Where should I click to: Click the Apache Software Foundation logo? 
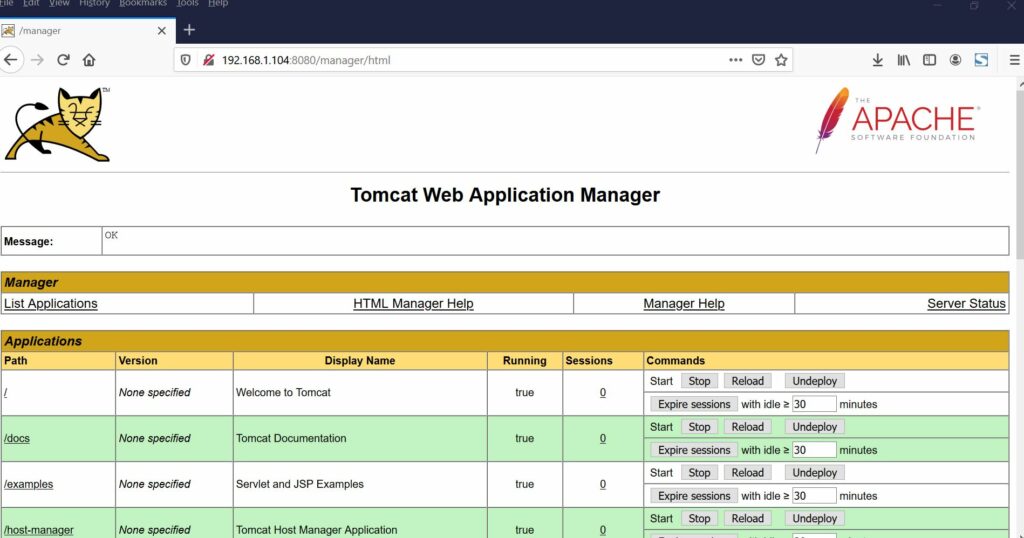(x=897, y=121)
